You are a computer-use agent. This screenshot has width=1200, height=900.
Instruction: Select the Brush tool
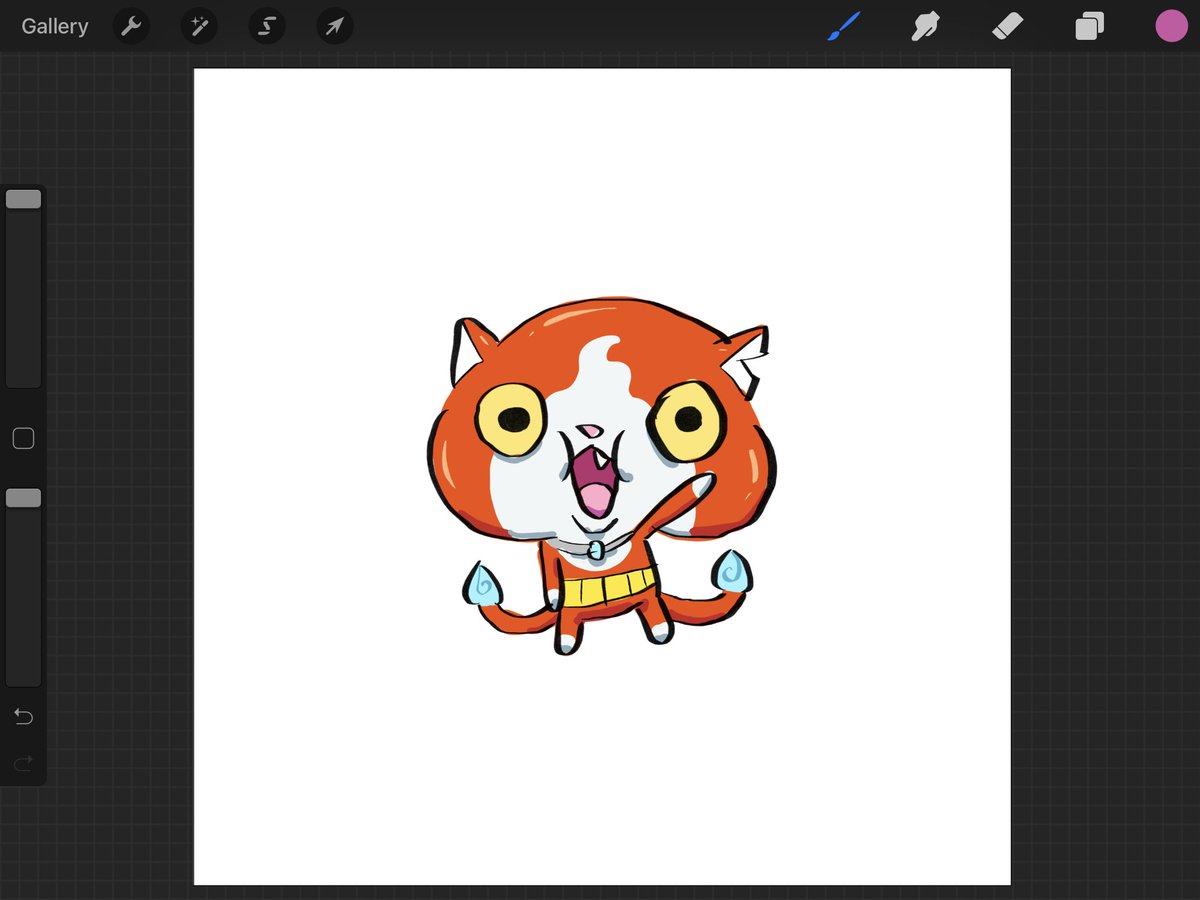(844, 26)
